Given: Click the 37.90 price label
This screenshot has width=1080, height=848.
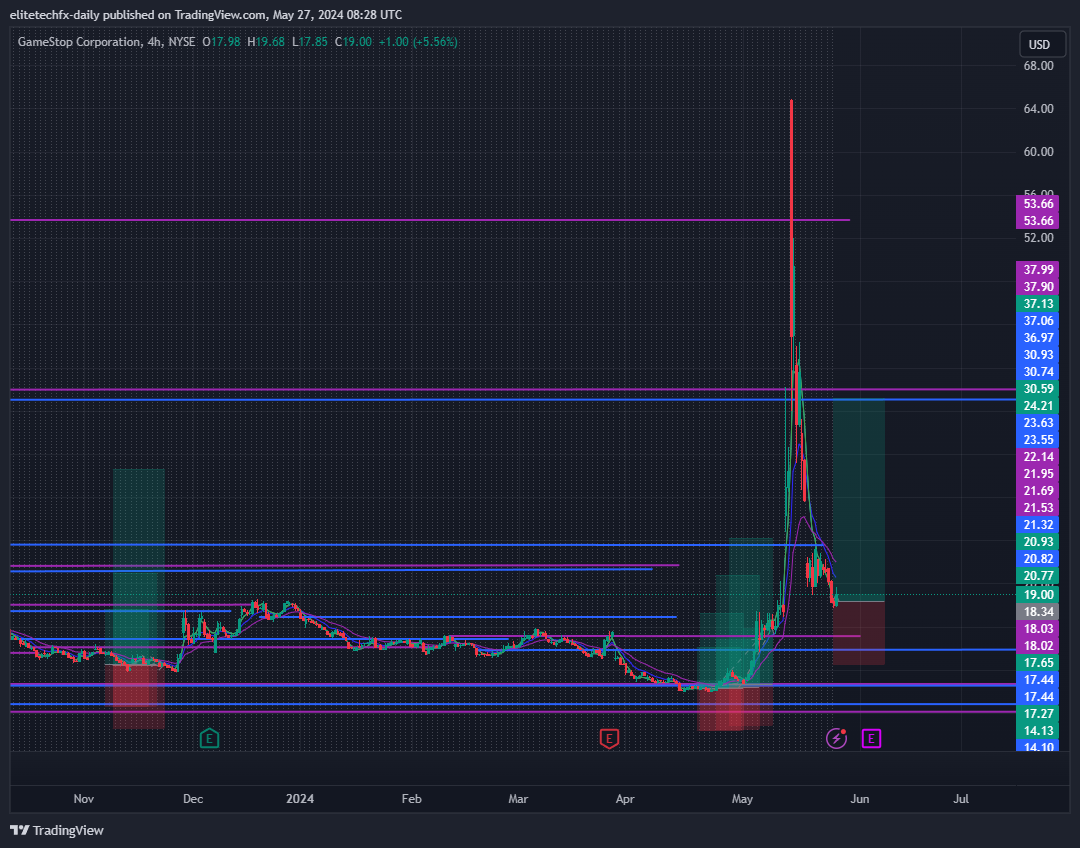Looking at the screenshot, I should coord(1037,287).
